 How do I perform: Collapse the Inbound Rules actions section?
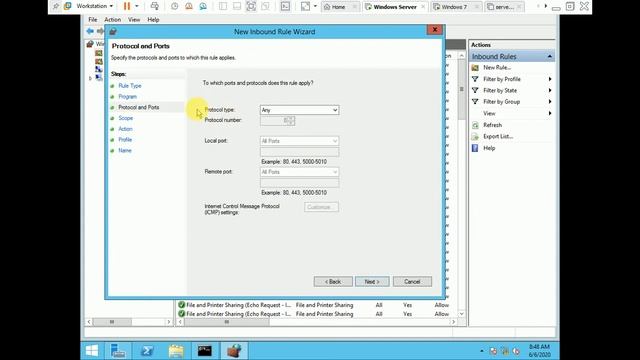[549, 56]
